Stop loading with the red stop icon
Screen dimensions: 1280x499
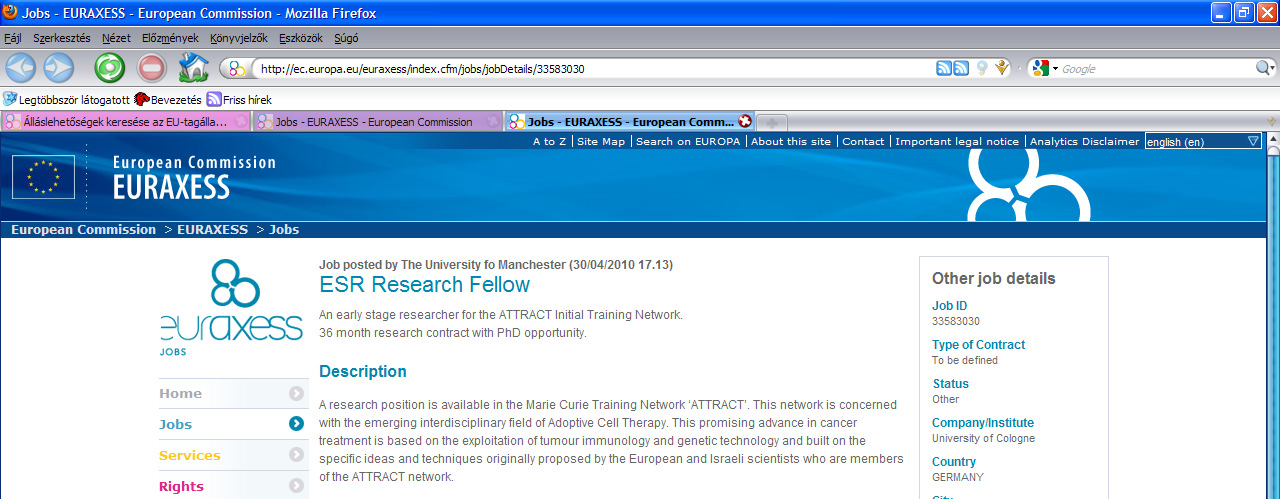coord(151,68)
